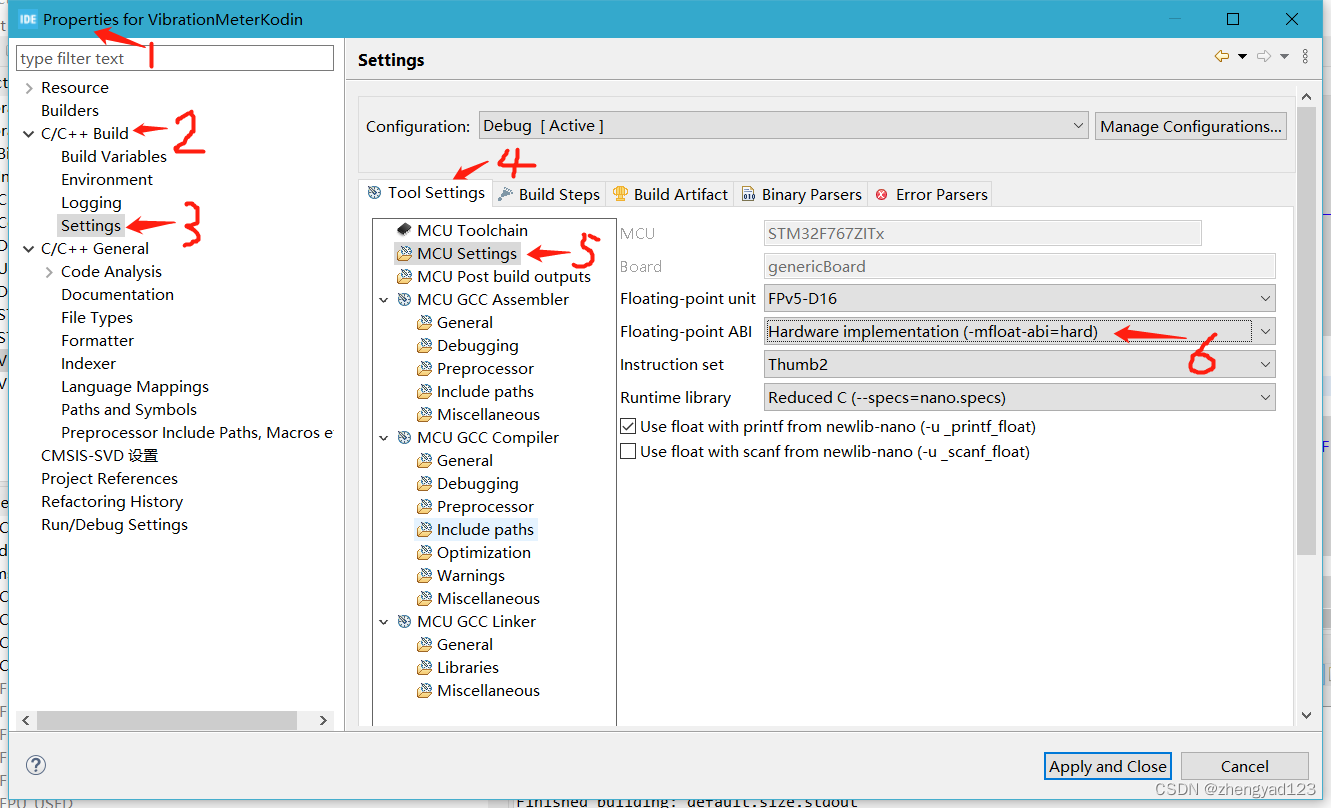Image resolution: width=1331 pixels, height=808 pixels.
Task: Select Refactoring History tree item
Action: click(112, 501)
